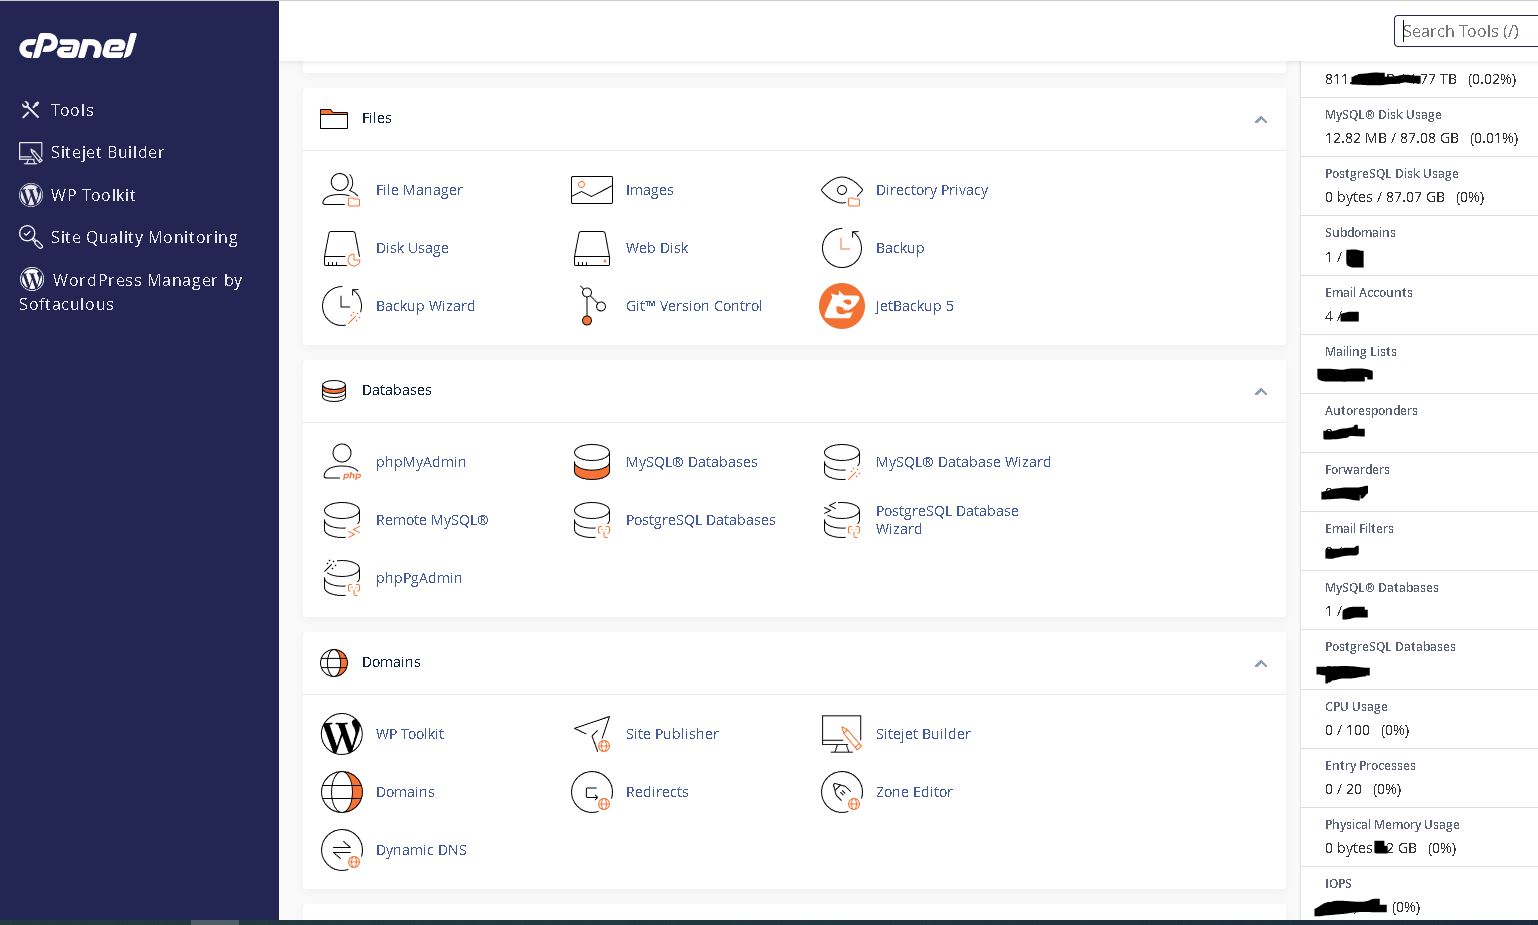Collapse the Files section

pyautogui.click(x=1260, y=119)
